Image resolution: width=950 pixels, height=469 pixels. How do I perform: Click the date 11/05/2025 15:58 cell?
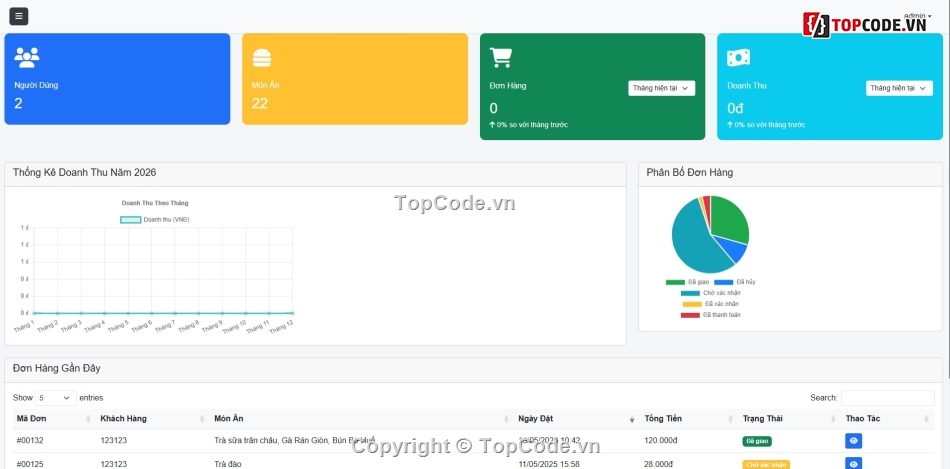549,464
